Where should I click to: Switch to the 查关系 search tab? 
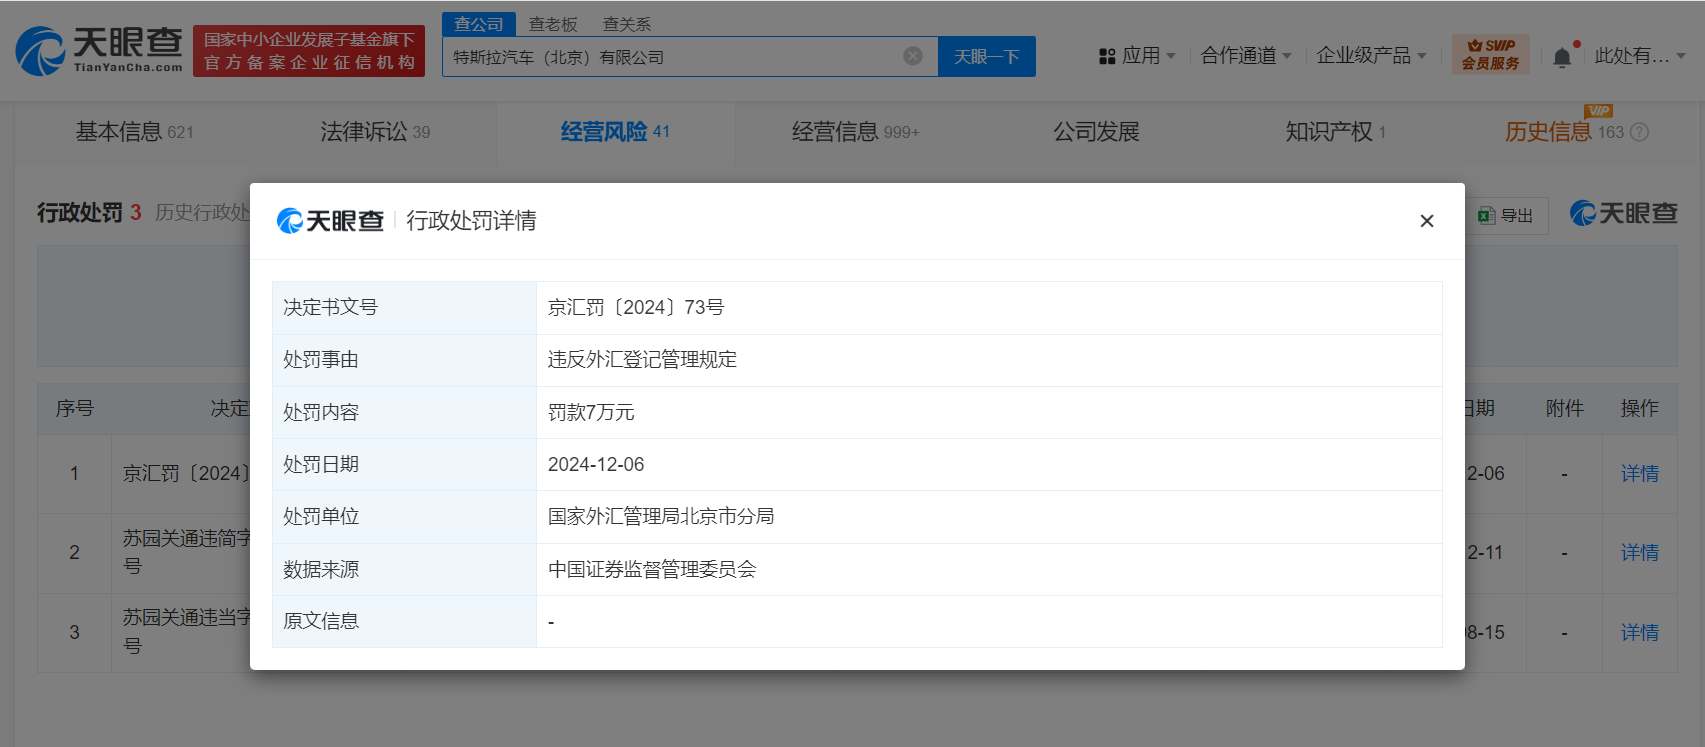pyautogui.click(x=627, y=24)
